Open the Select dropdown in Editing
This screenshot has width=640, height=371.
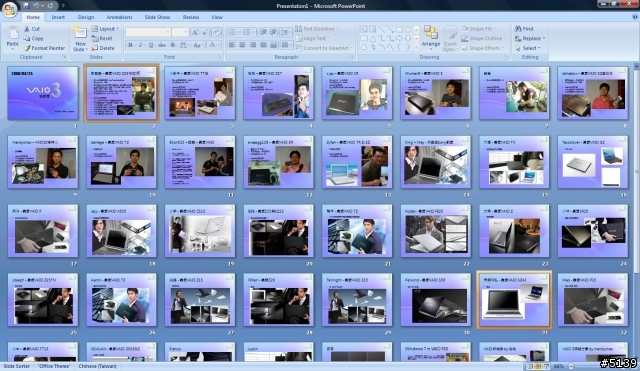[x=528, y=48]
